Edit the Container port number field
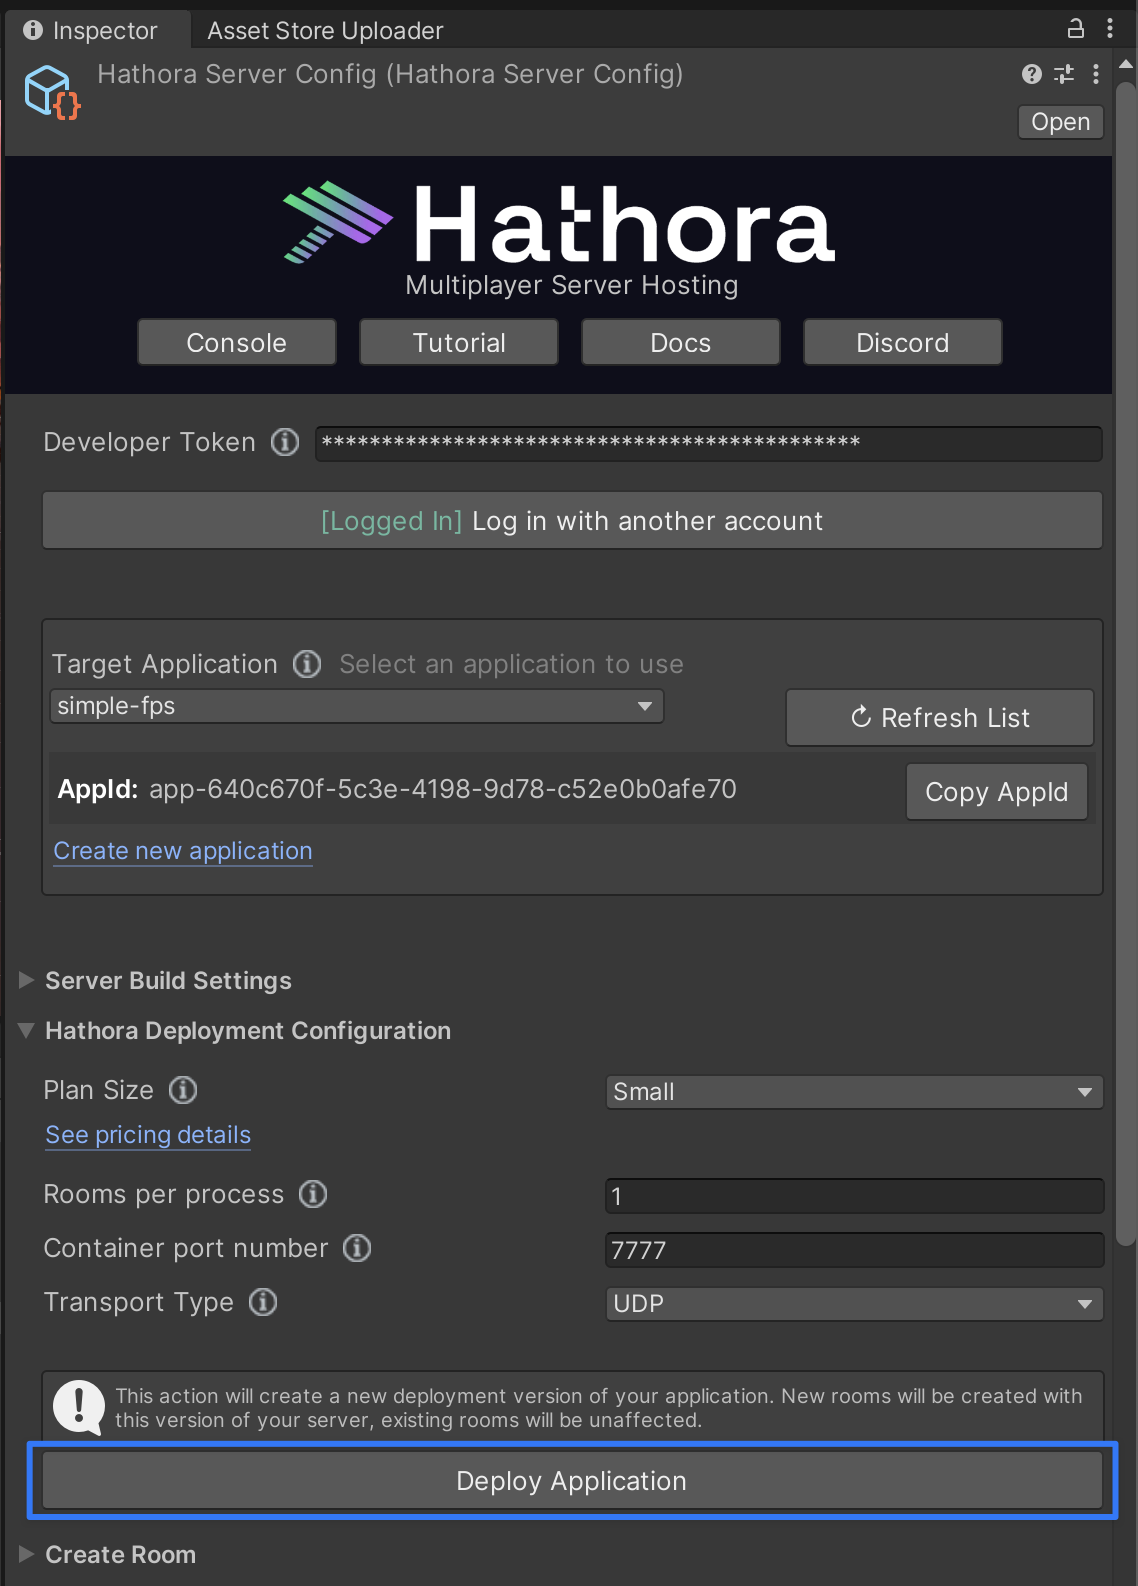The image size is (1138, 1586). pos(855,1250)
